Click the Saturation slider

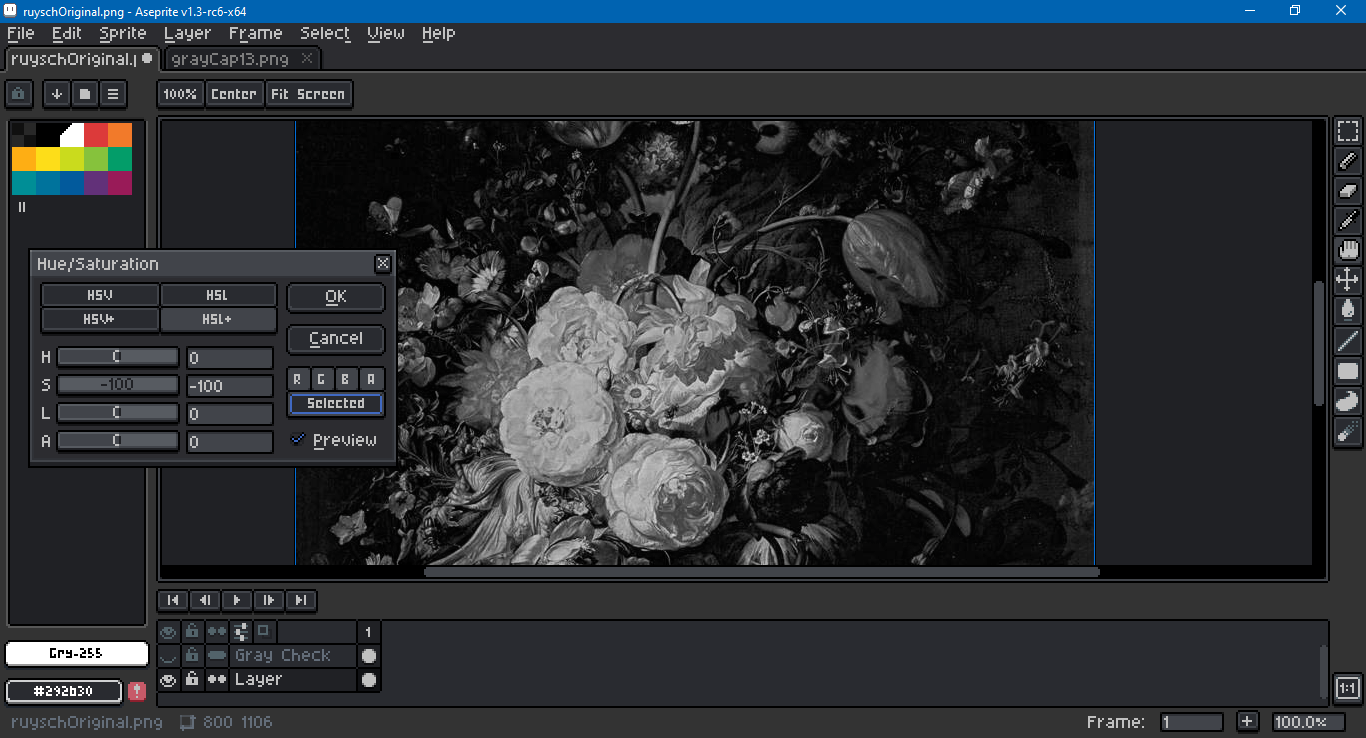coord(118,385)
